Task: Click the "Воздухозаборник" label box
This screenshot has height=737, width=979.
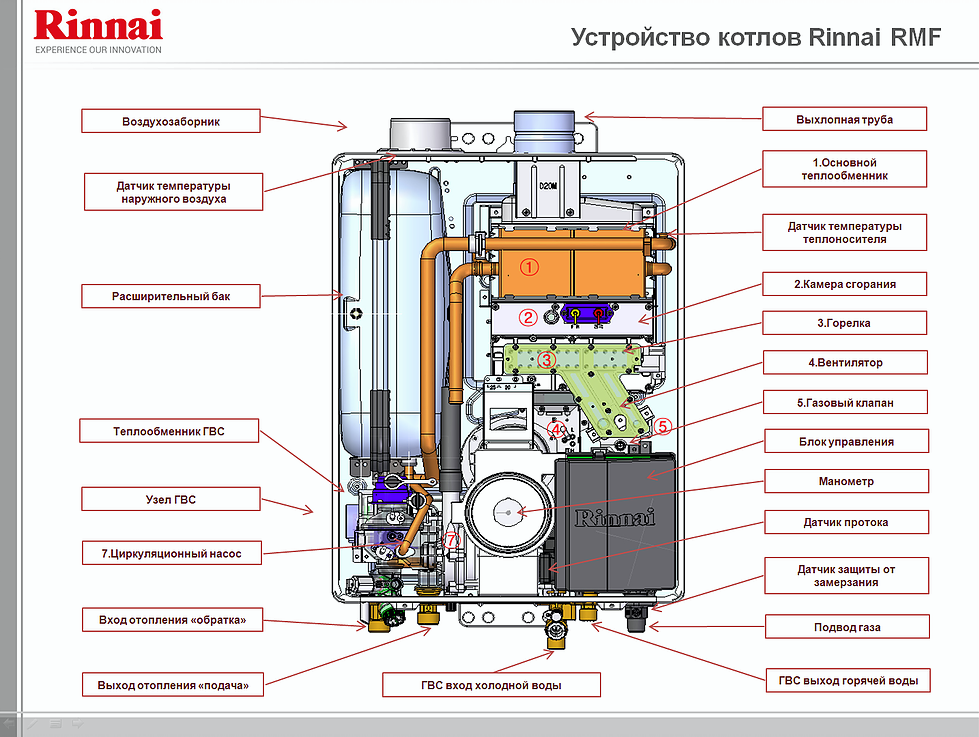Action: click(x=171, y=122)
